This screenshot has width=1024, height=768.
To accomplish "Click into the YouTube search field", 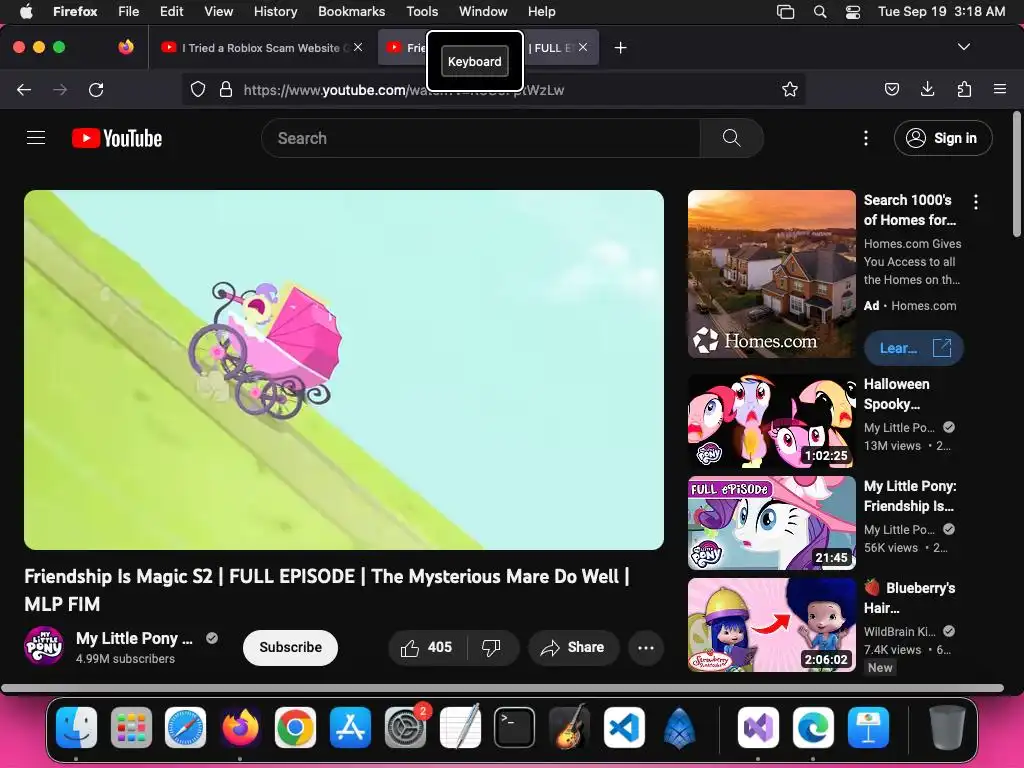I will [481, 138].
